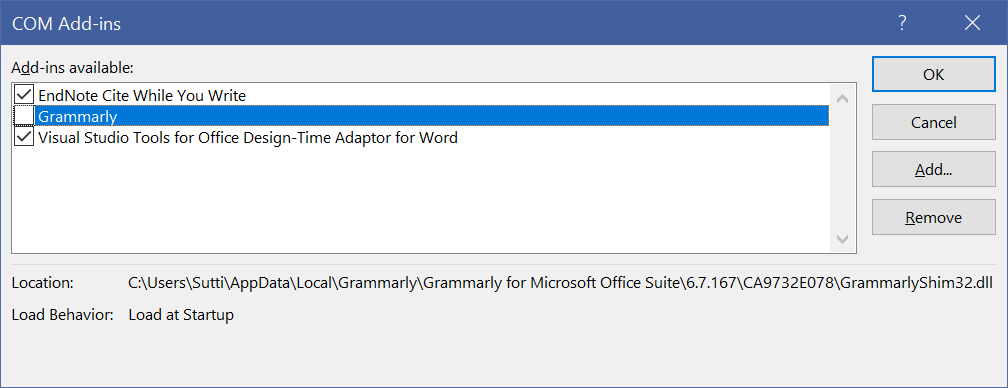
Task: Select EndNote Cite While You Write row
Action: pos(421,95)
